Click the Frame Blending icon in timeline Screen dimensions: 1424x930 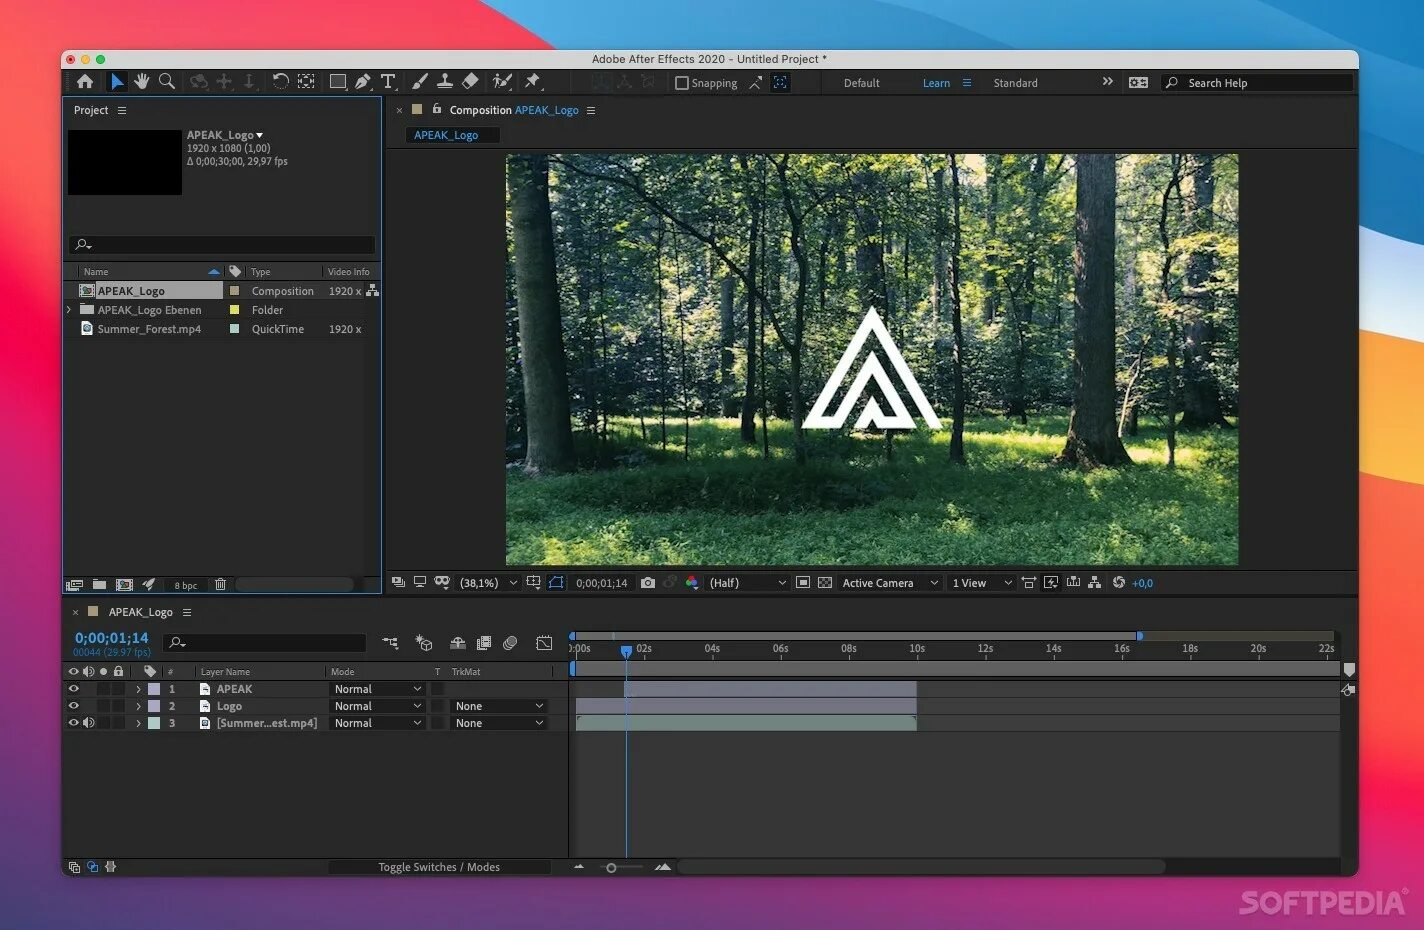484,643
